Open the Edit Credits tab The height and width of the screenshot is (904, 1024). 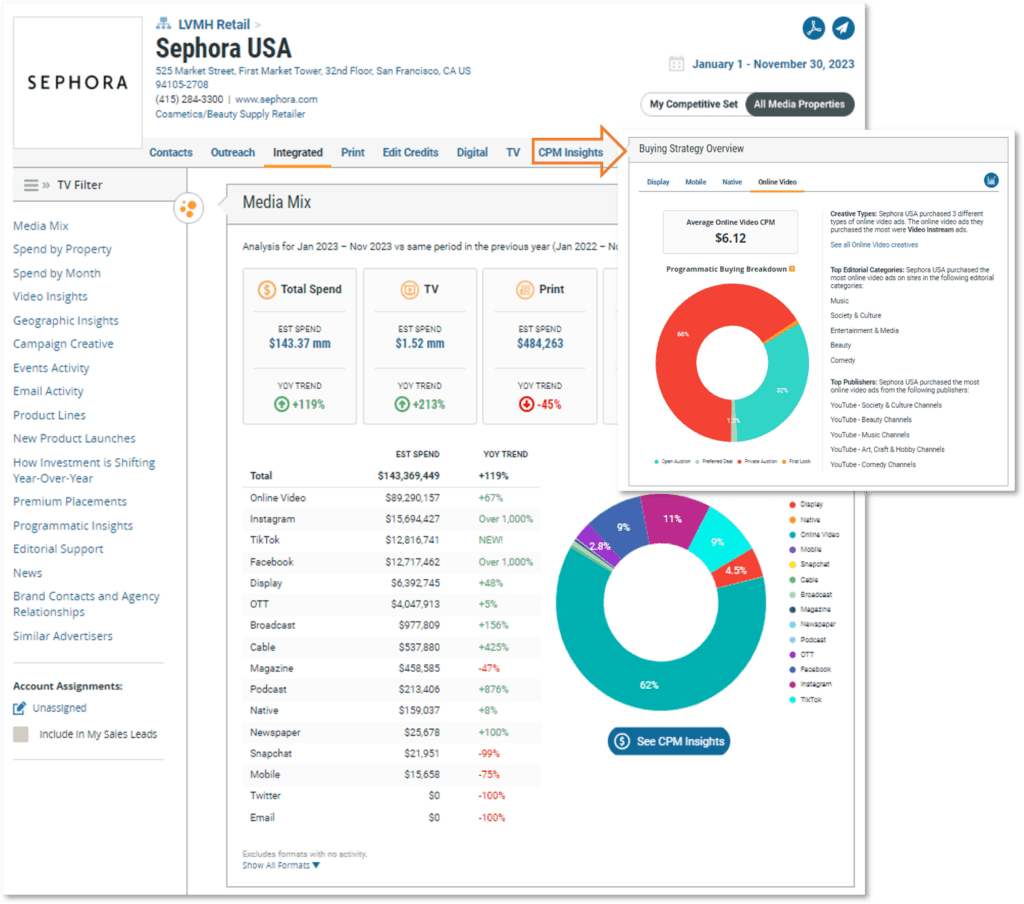click(410, 152)
